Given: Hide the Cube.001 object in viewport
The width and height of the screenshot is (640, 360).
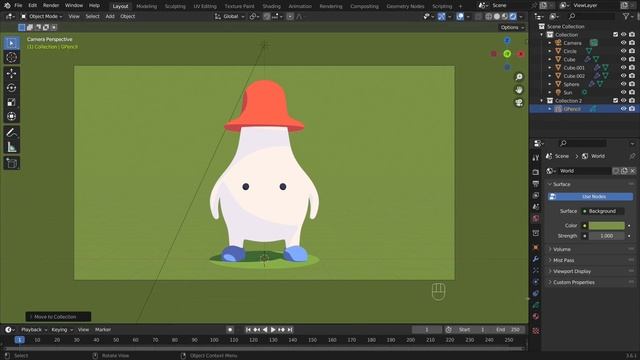Looking at the screenshot, I should pos(623,67).
